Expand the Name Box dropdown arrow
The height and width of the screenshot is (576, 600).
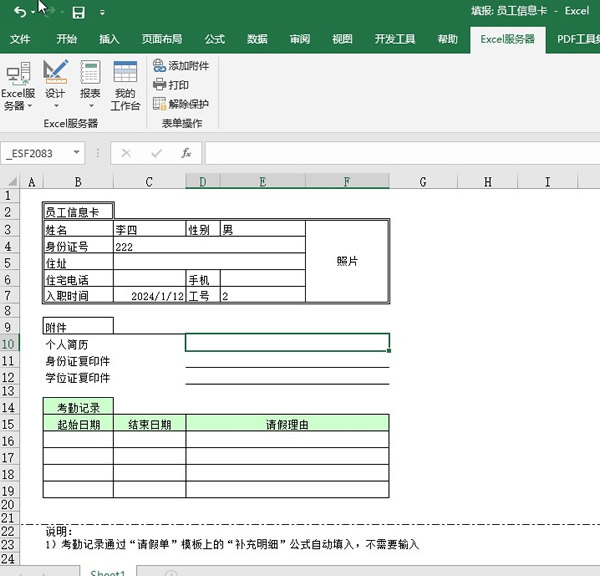click(77, 153)
